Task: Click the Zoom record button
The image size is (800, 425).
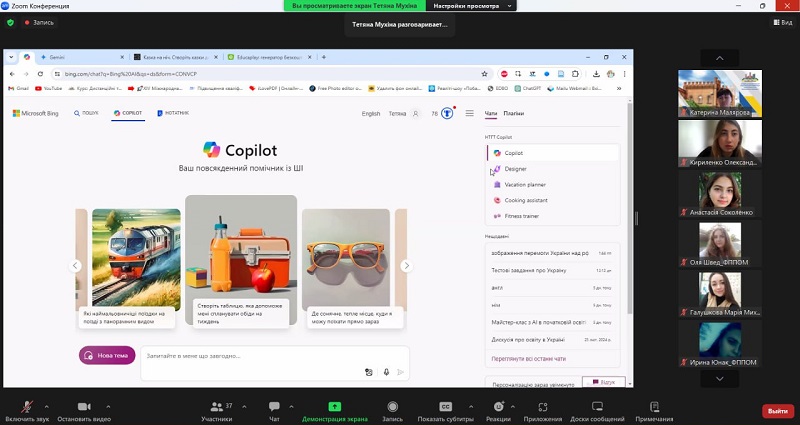Action: 392,411
